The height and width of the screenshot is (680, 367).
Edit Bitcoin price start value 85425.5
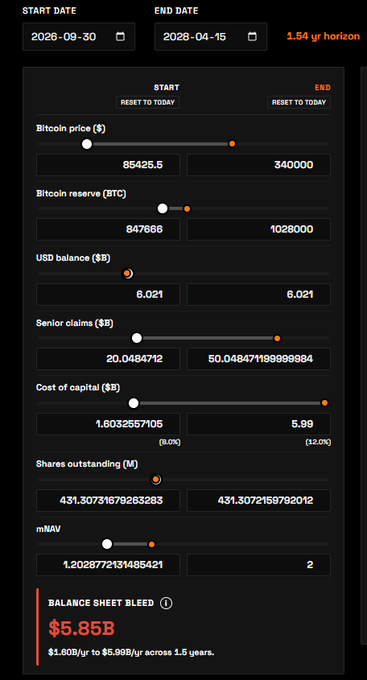pyautogui.click(x=108, y=165)
